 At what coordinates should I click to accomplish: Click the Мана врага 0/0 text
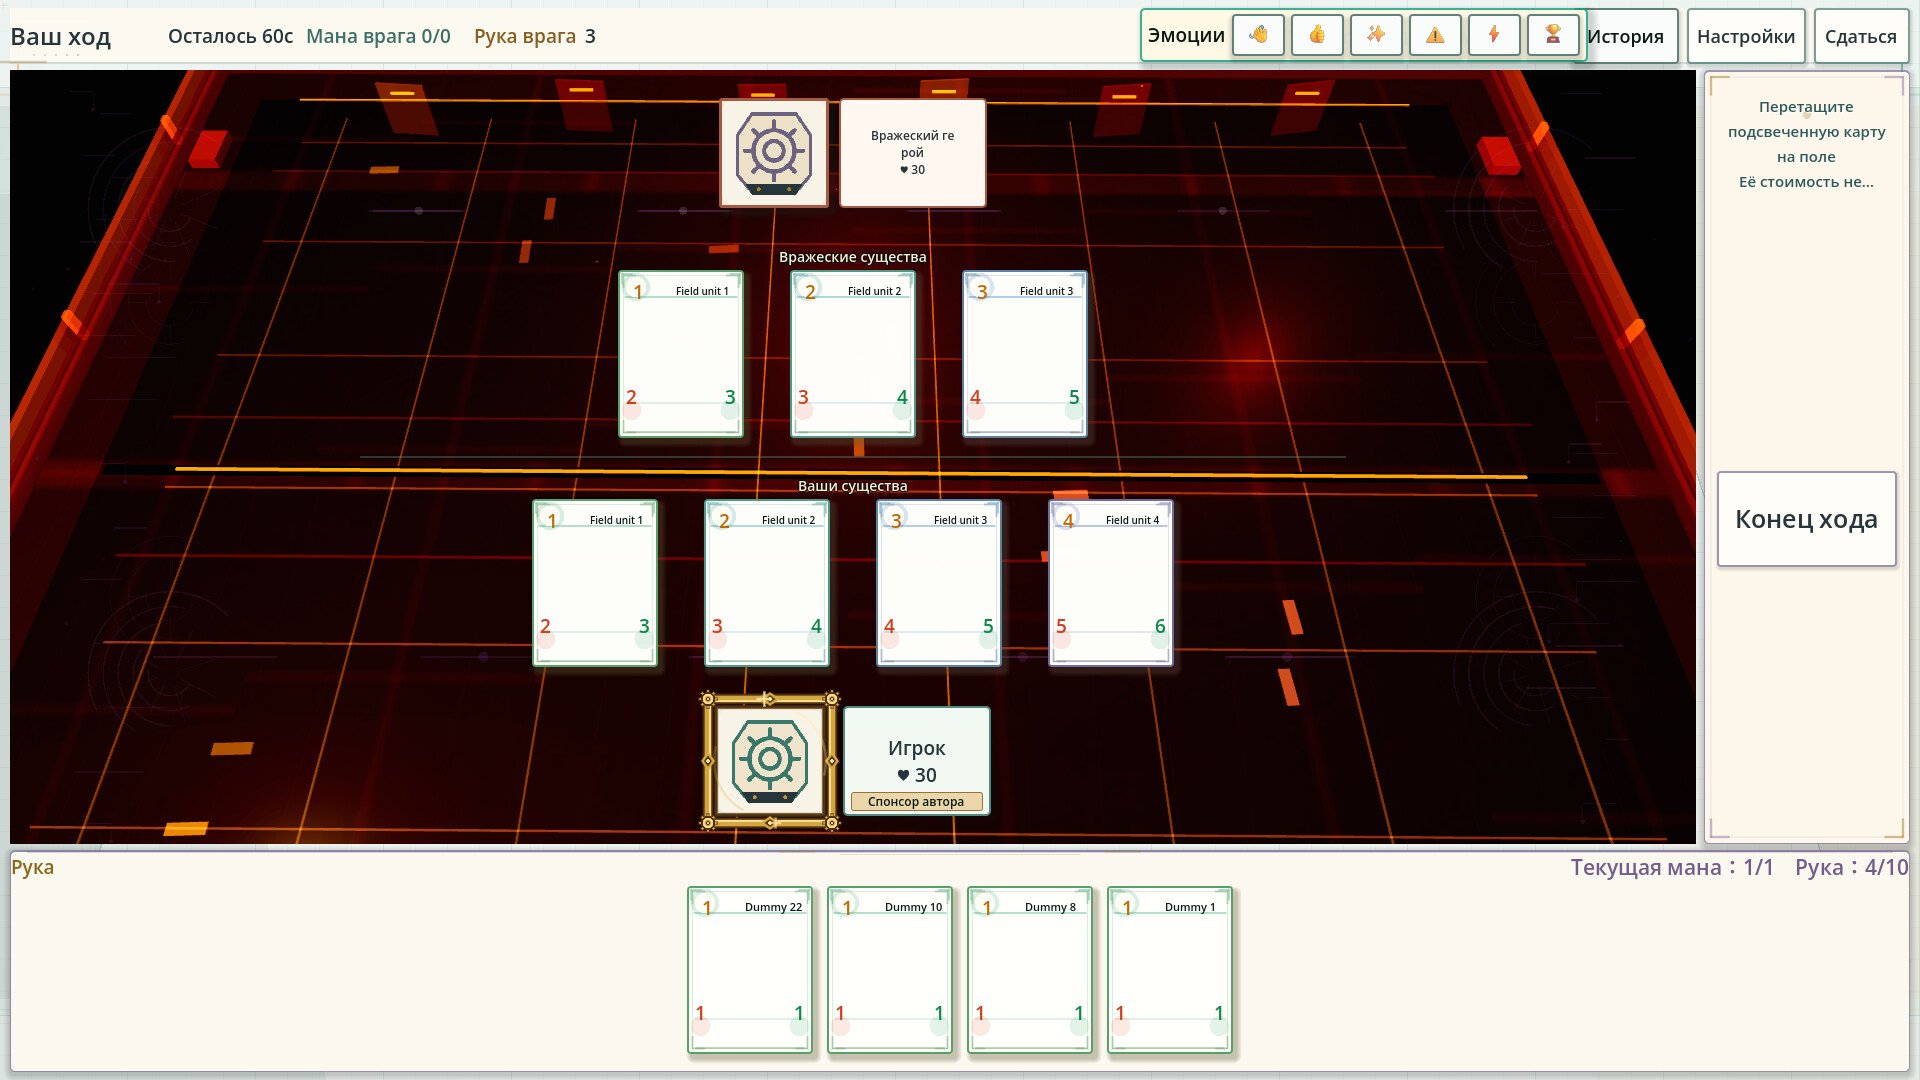click(x=378, y=36)
